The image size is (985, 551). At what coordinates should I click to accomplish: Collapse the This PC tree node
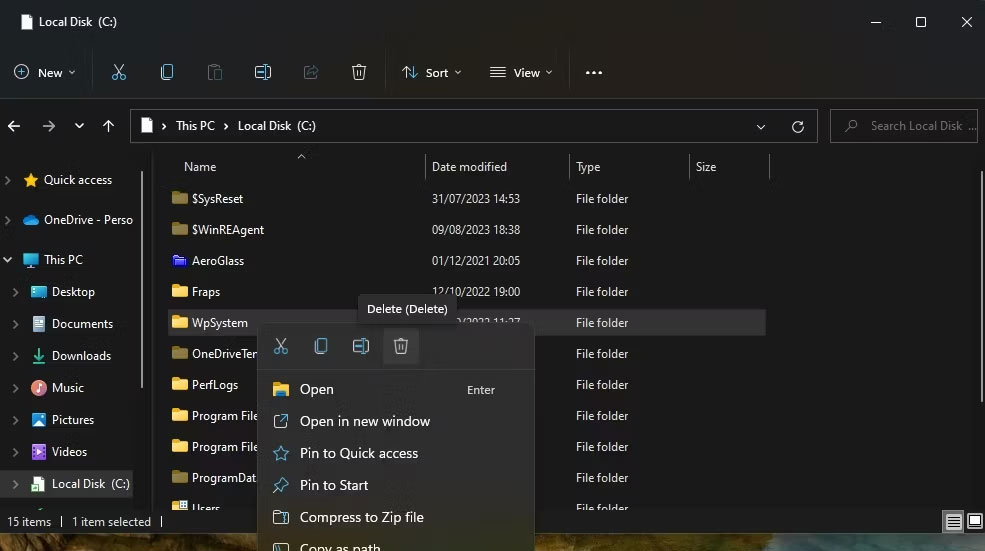8,259
